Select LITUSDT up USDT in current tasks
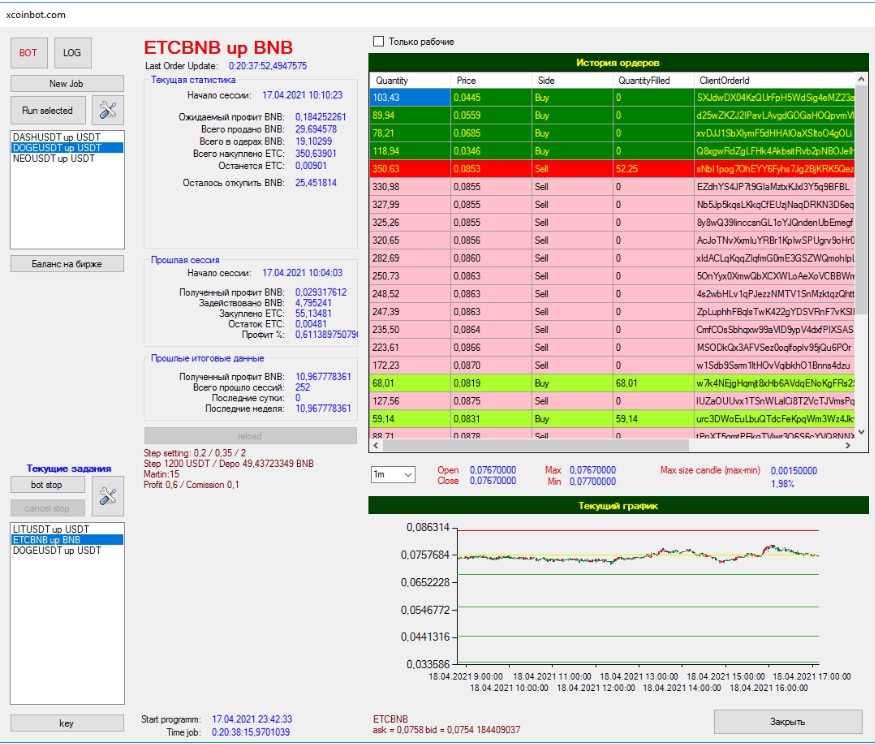 [x=51, y=529]
